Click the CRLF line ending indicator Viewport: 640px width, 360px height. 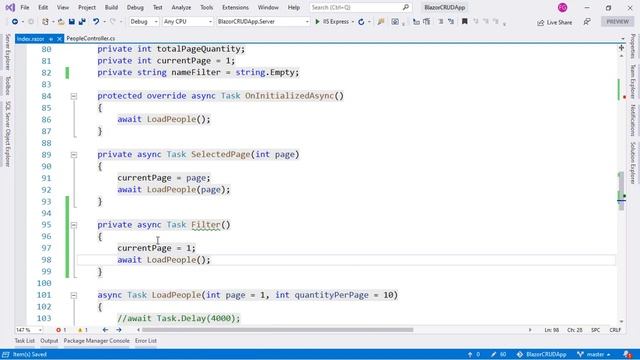pos(615,330)
